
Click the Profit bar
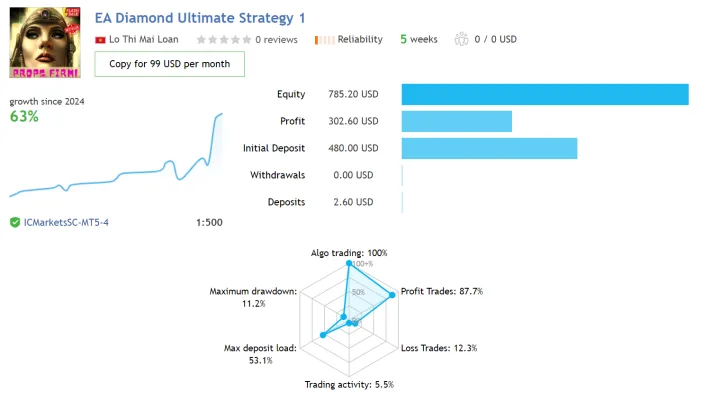(457, 121)
